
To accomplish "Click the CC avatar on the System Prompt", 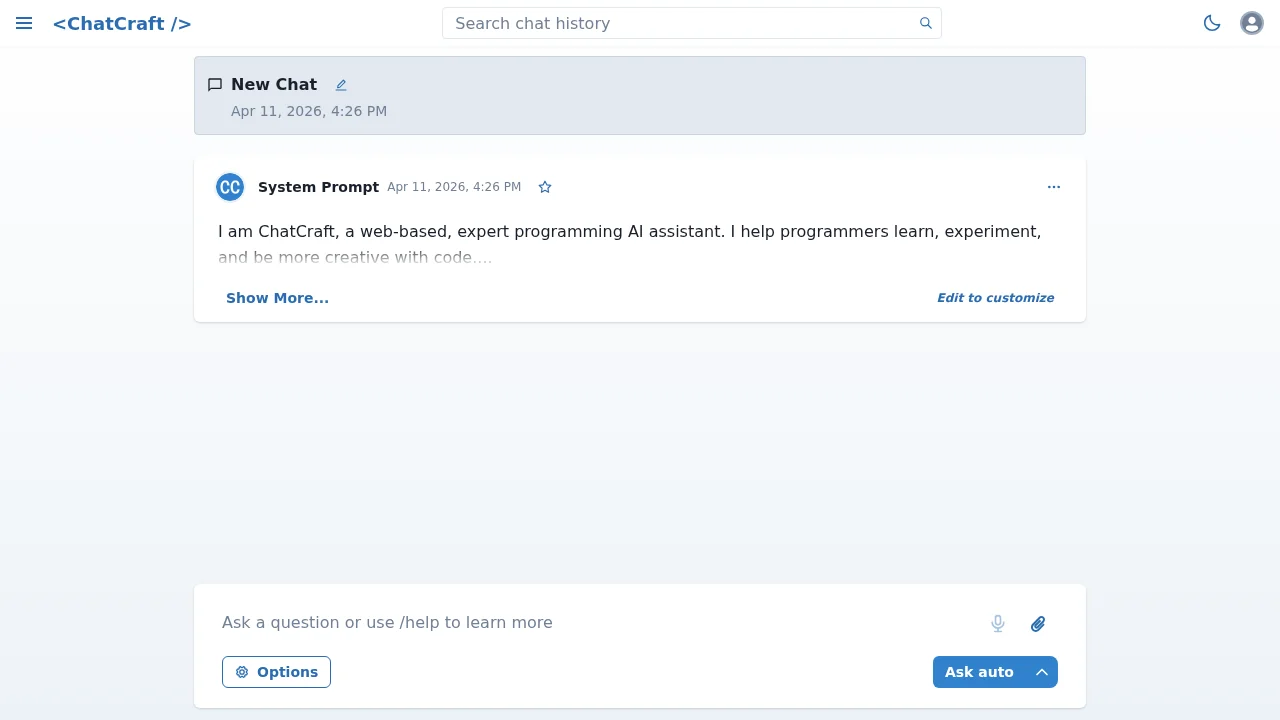I will [x=229, y=187].
